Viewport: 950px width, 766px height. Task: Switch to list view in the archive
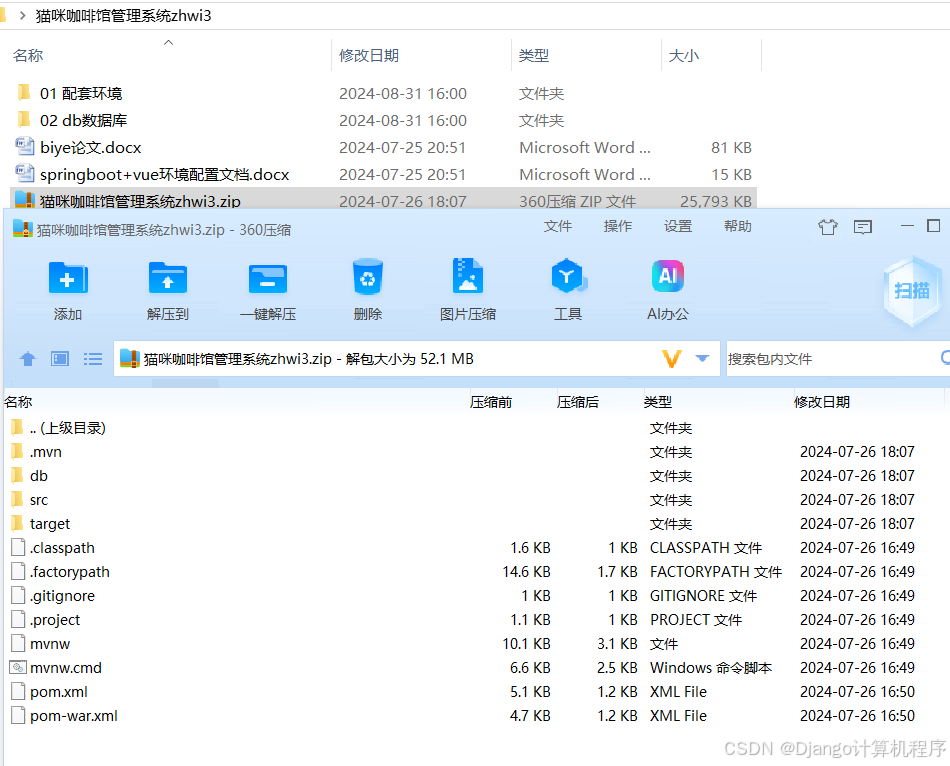[x=93, y=359]
